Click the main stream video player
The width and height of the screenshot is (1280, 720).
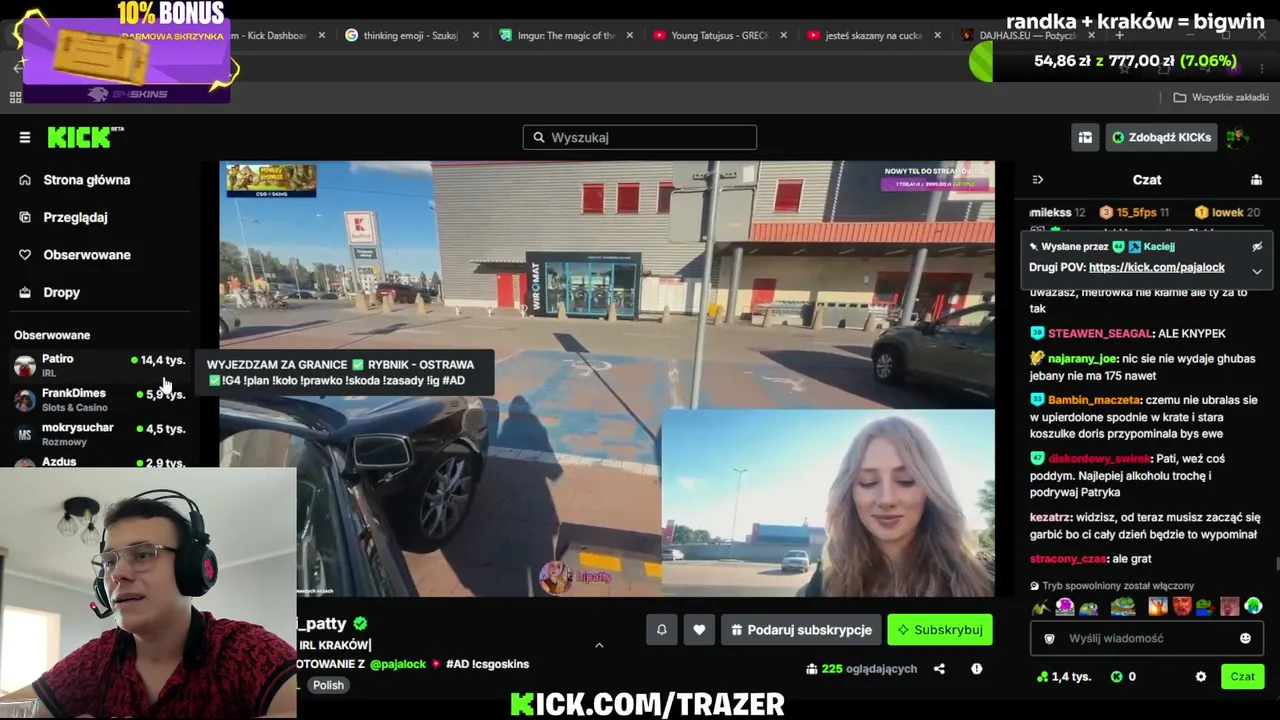(x=607, y=379)
